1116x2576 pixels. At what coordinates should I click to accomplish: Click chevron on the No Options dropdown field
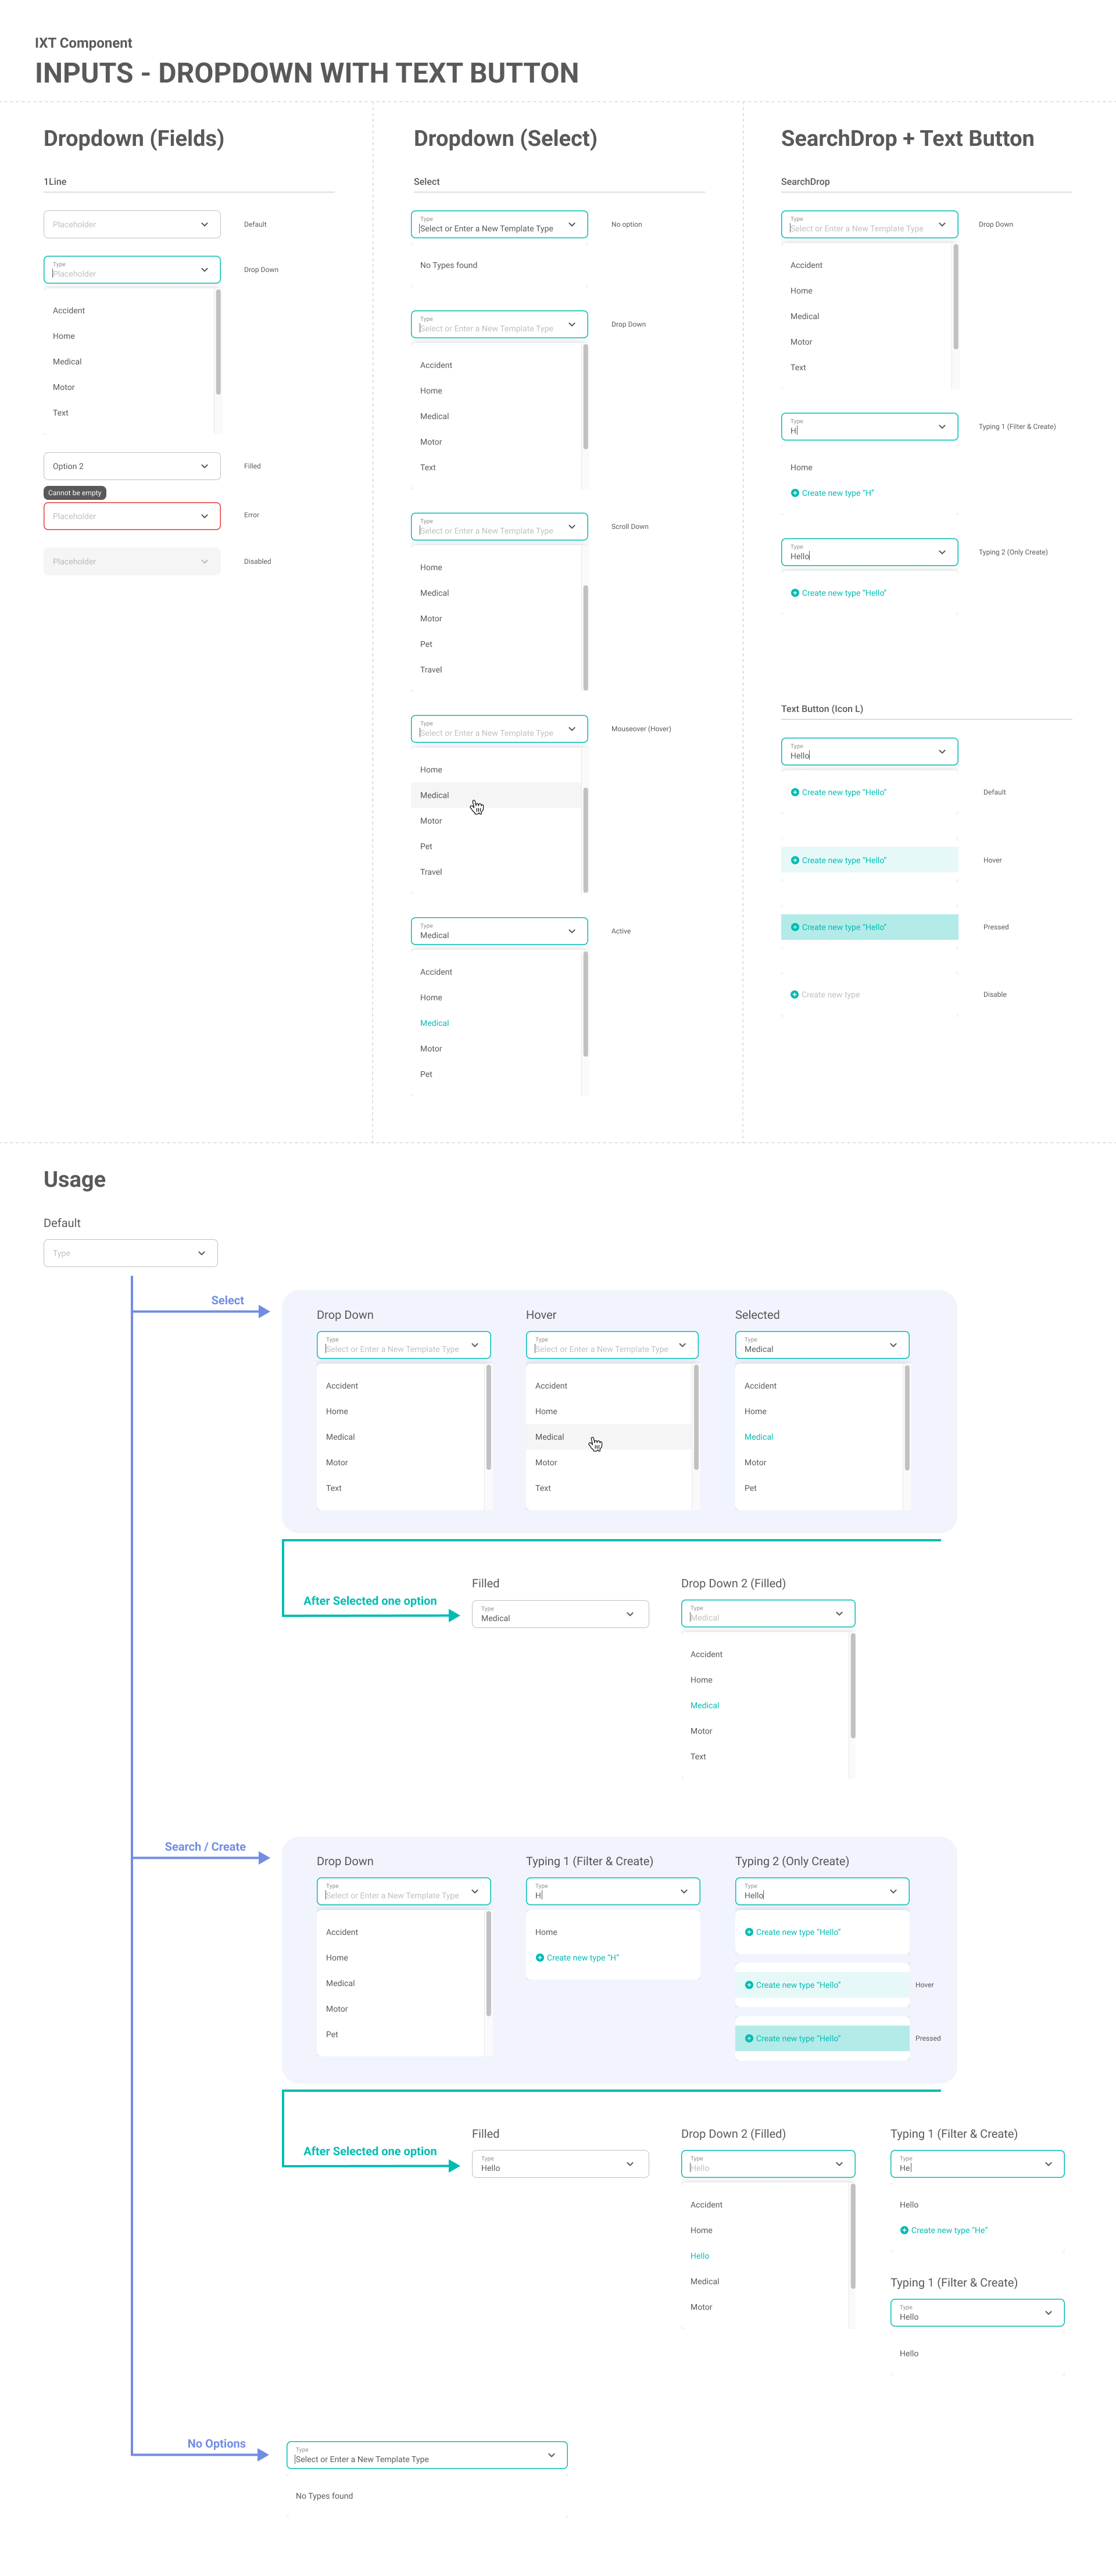point(551,2455)
